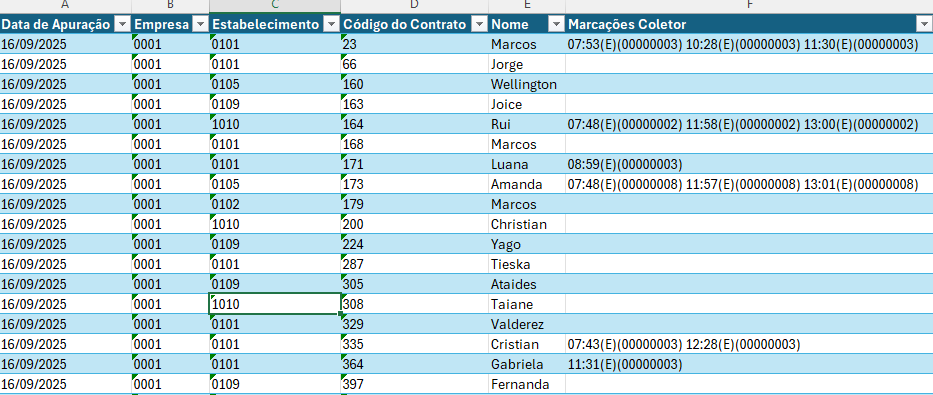Image resolution: width=933 pixels, height=395 pixels.
Task: Select Marcações cell starting 07:48(E)(00000002)
Action: (x=749, y=124)
